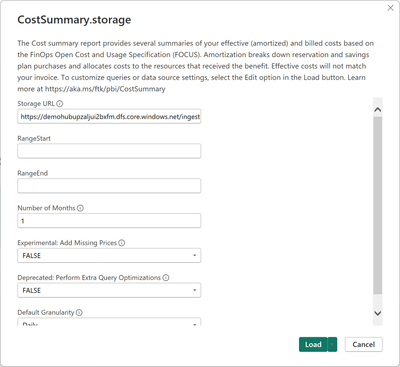Close the CostSummary.storage dialog
Screen dimensions: 400x367
pyautogui.click(x=390, y=8)
